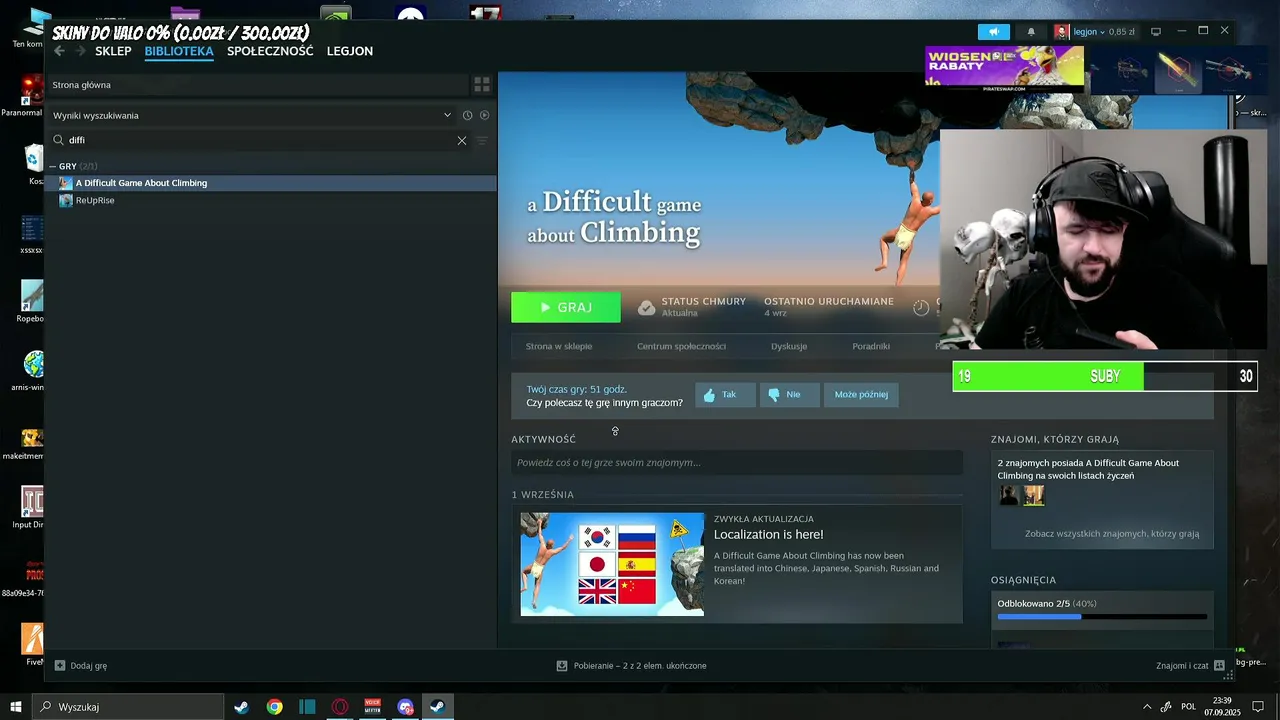Open Centrum społeczności link

[681, 346]
